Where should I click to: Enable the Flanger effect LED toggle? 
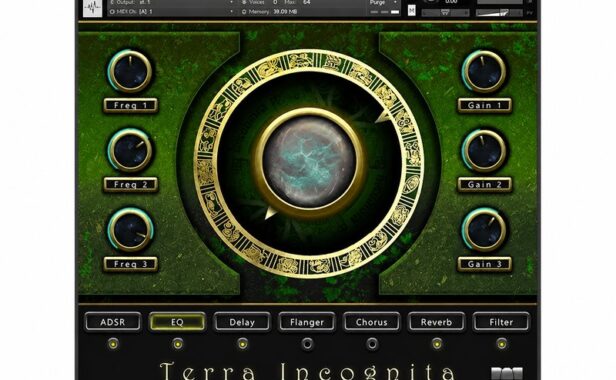307,344
